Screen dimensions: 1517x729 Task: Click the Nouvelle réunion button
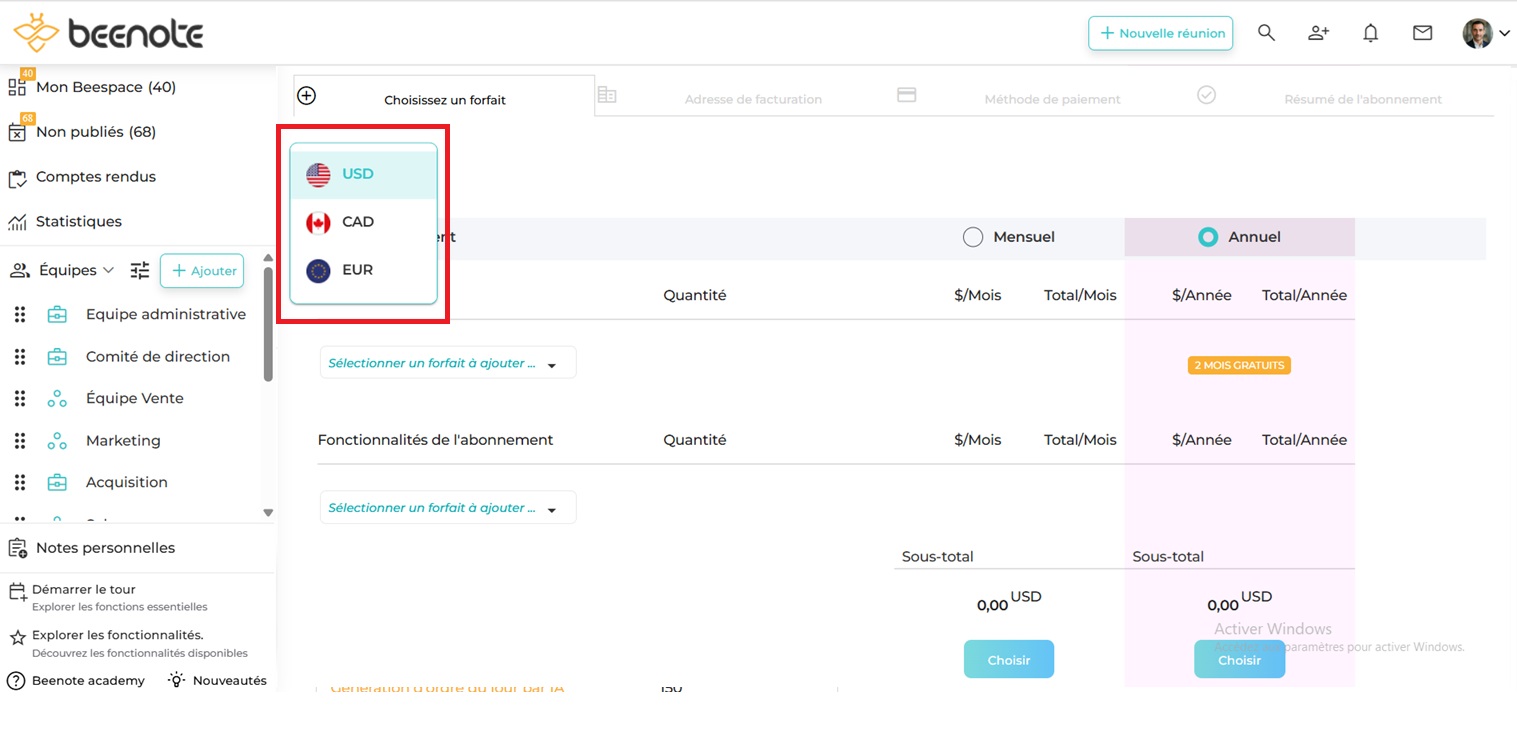1160,33
